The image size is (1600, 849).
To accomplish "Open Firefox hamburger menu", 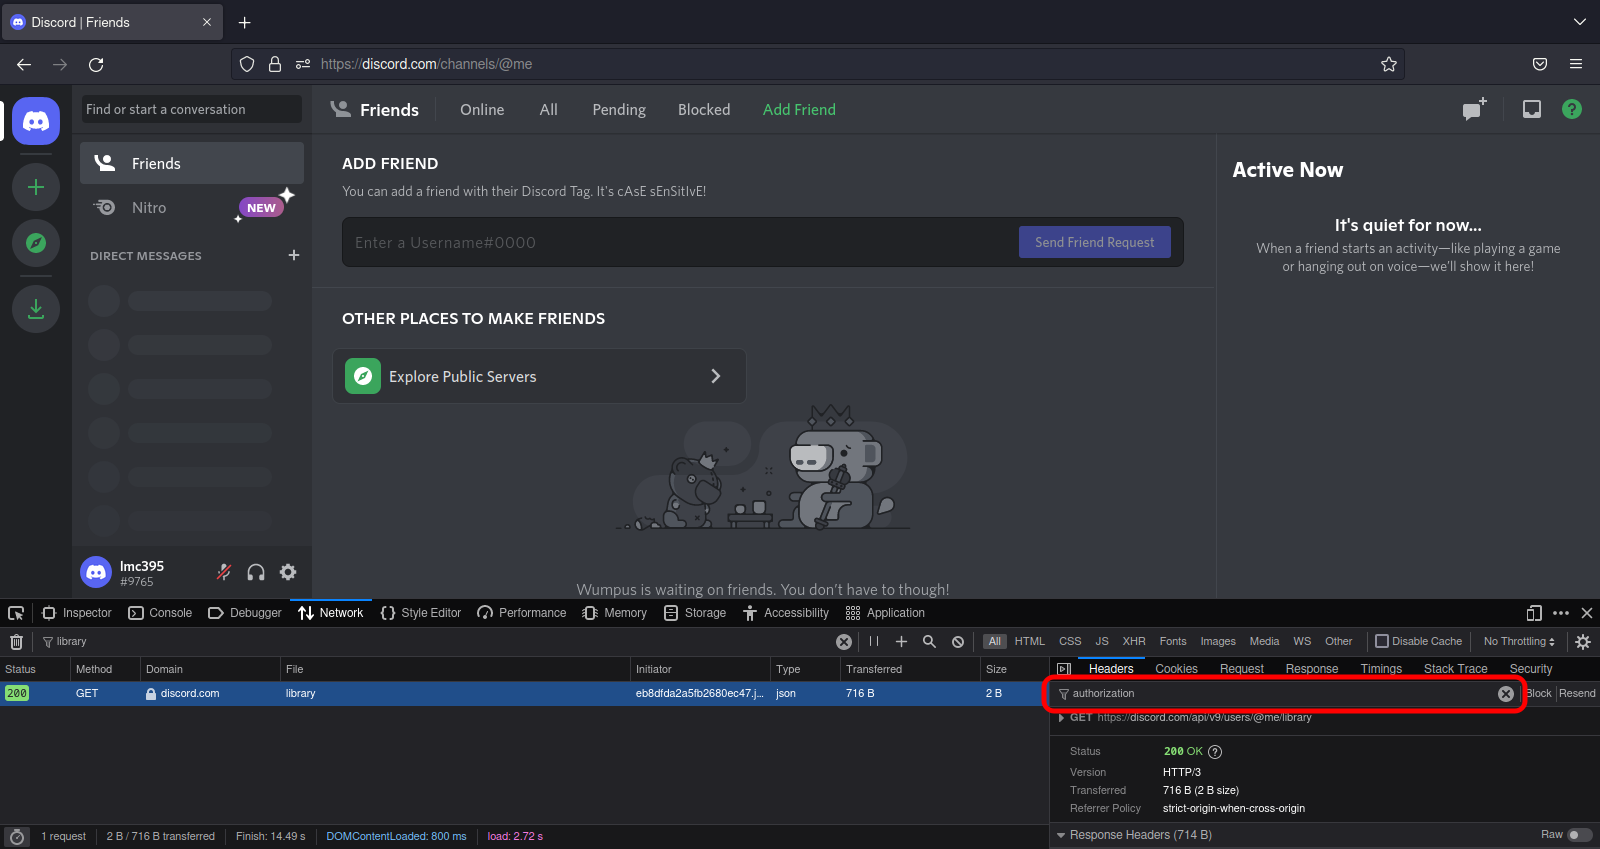I will 1576,64.
